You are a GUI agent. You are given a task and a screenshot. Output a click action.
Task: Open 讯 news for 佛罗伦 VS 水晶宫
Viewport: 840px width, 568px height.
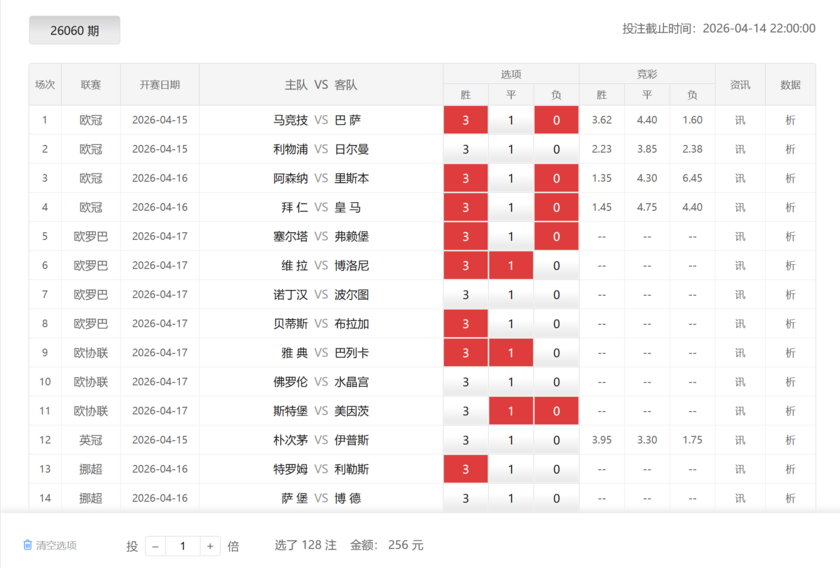pyautogui.click(x=740, y=382)
